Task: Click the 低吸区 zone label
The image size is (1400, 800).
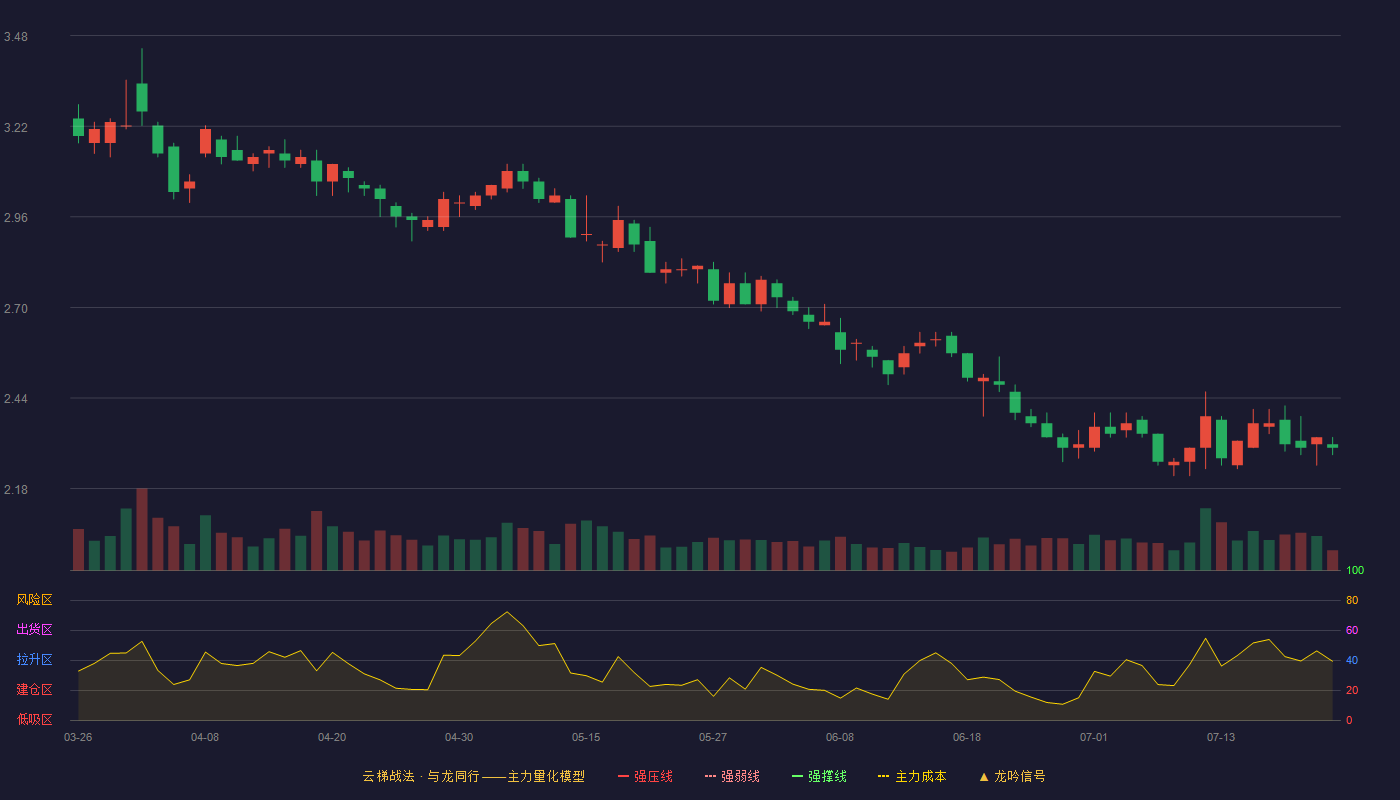Action: (34, 719)
